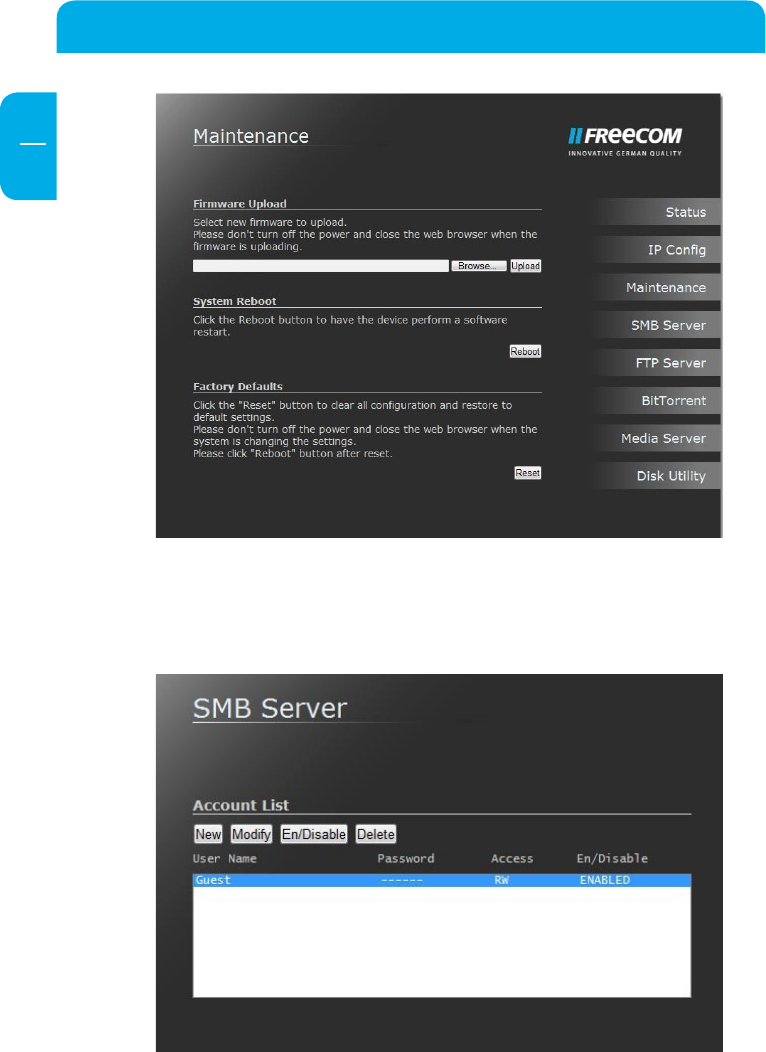The height and width of the screenshot is (1052, 766).
Task: Open the BitTorrent page
Action: pos(656,401)
